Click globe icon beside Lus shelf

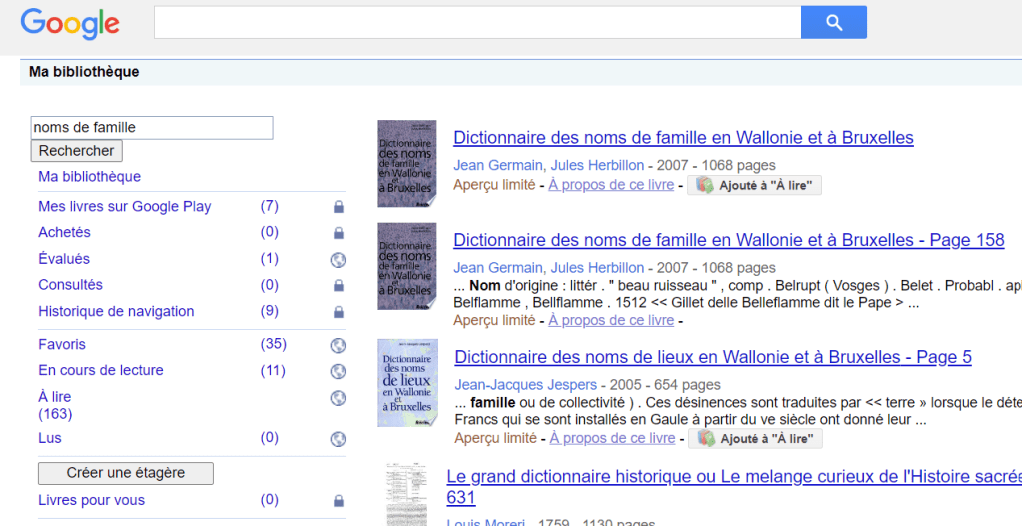pyautogui.click(x=338, y=439)
